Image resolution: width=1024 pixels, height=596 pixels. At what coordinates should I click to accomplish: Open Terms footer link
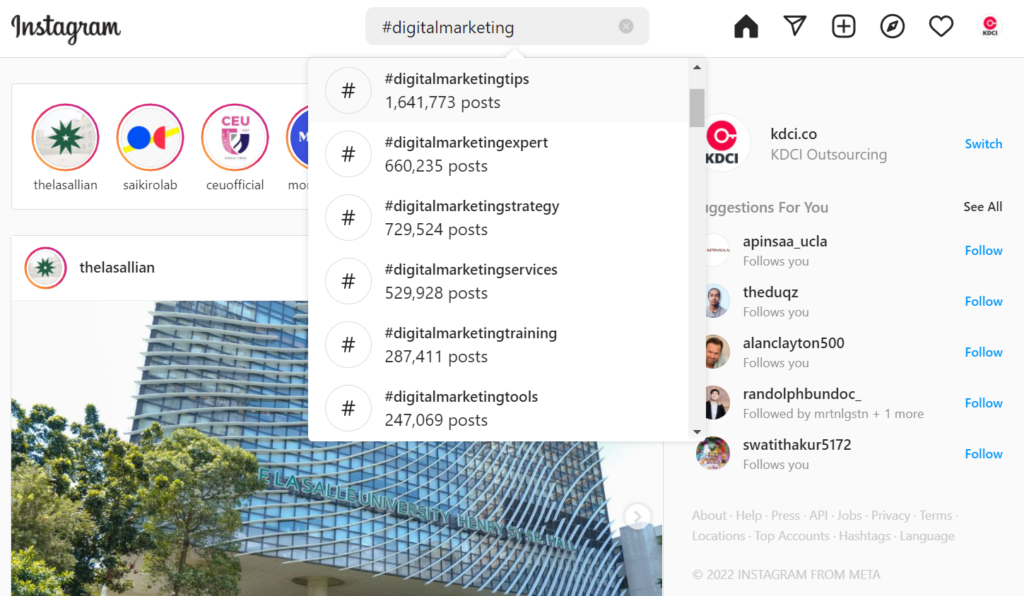click(936, 516)
